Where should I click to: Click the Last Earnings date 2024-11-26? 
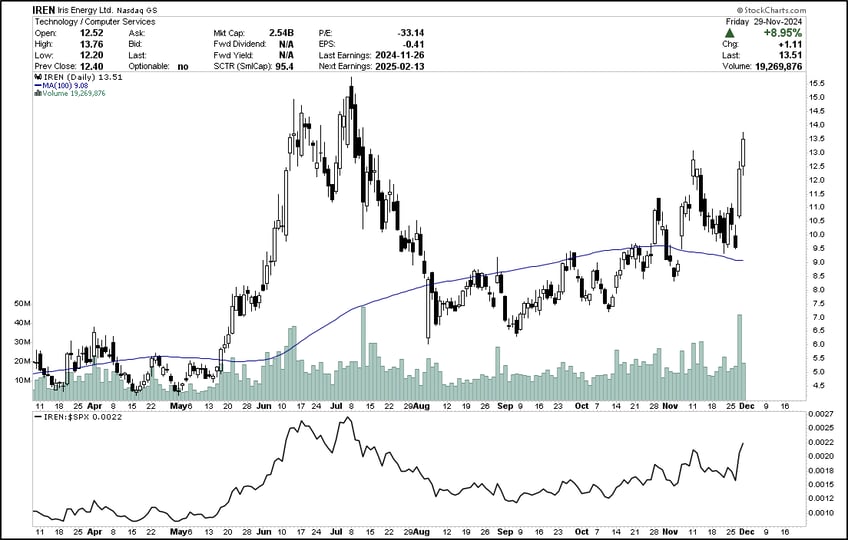(399, 55)
